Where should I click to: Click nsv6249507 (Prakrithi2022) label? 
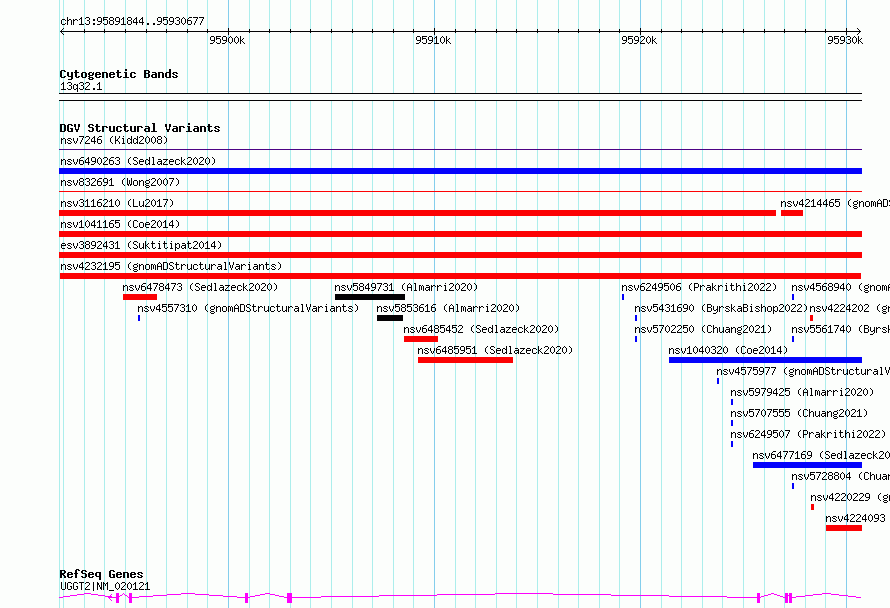pos(808,434)
